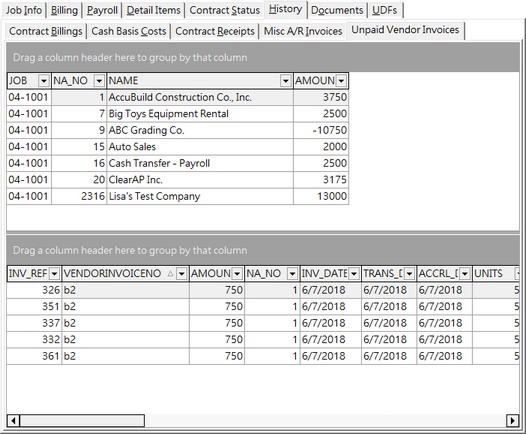Select invoice reference 361 row
The width and height of the screenshot is (526, 434).
point(263,356)
